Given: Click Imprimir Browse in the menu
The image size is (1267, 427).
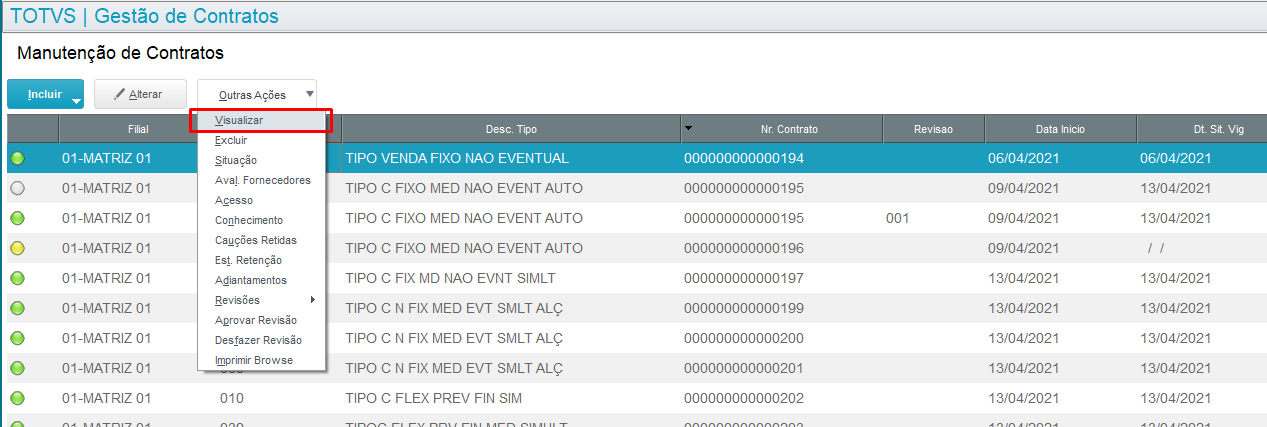Looking at the screenshot, I should click(x=261, y=360).
